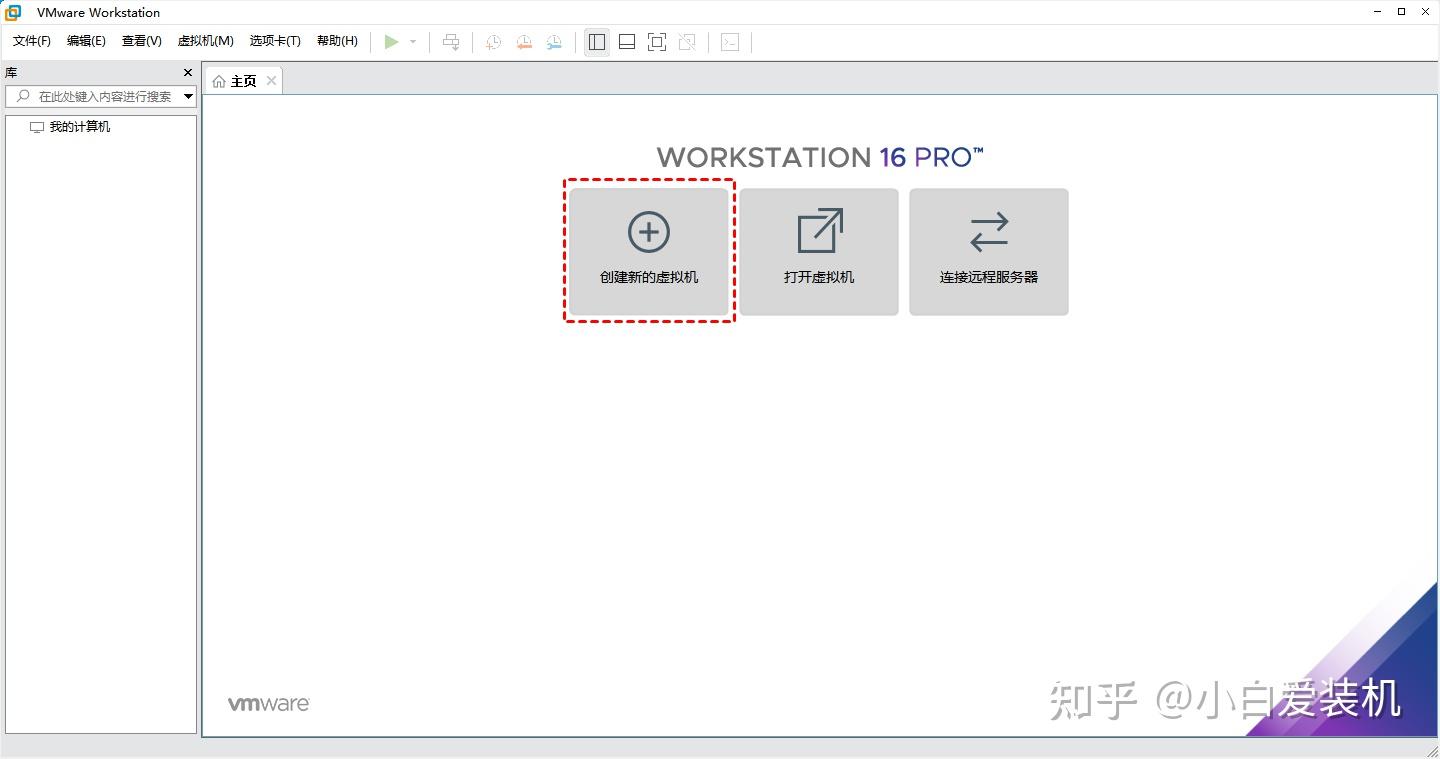Toggle the library panel visibility
Image resolution: width=1440 pixels, height=759 pixels.
[x=596, y=42]
